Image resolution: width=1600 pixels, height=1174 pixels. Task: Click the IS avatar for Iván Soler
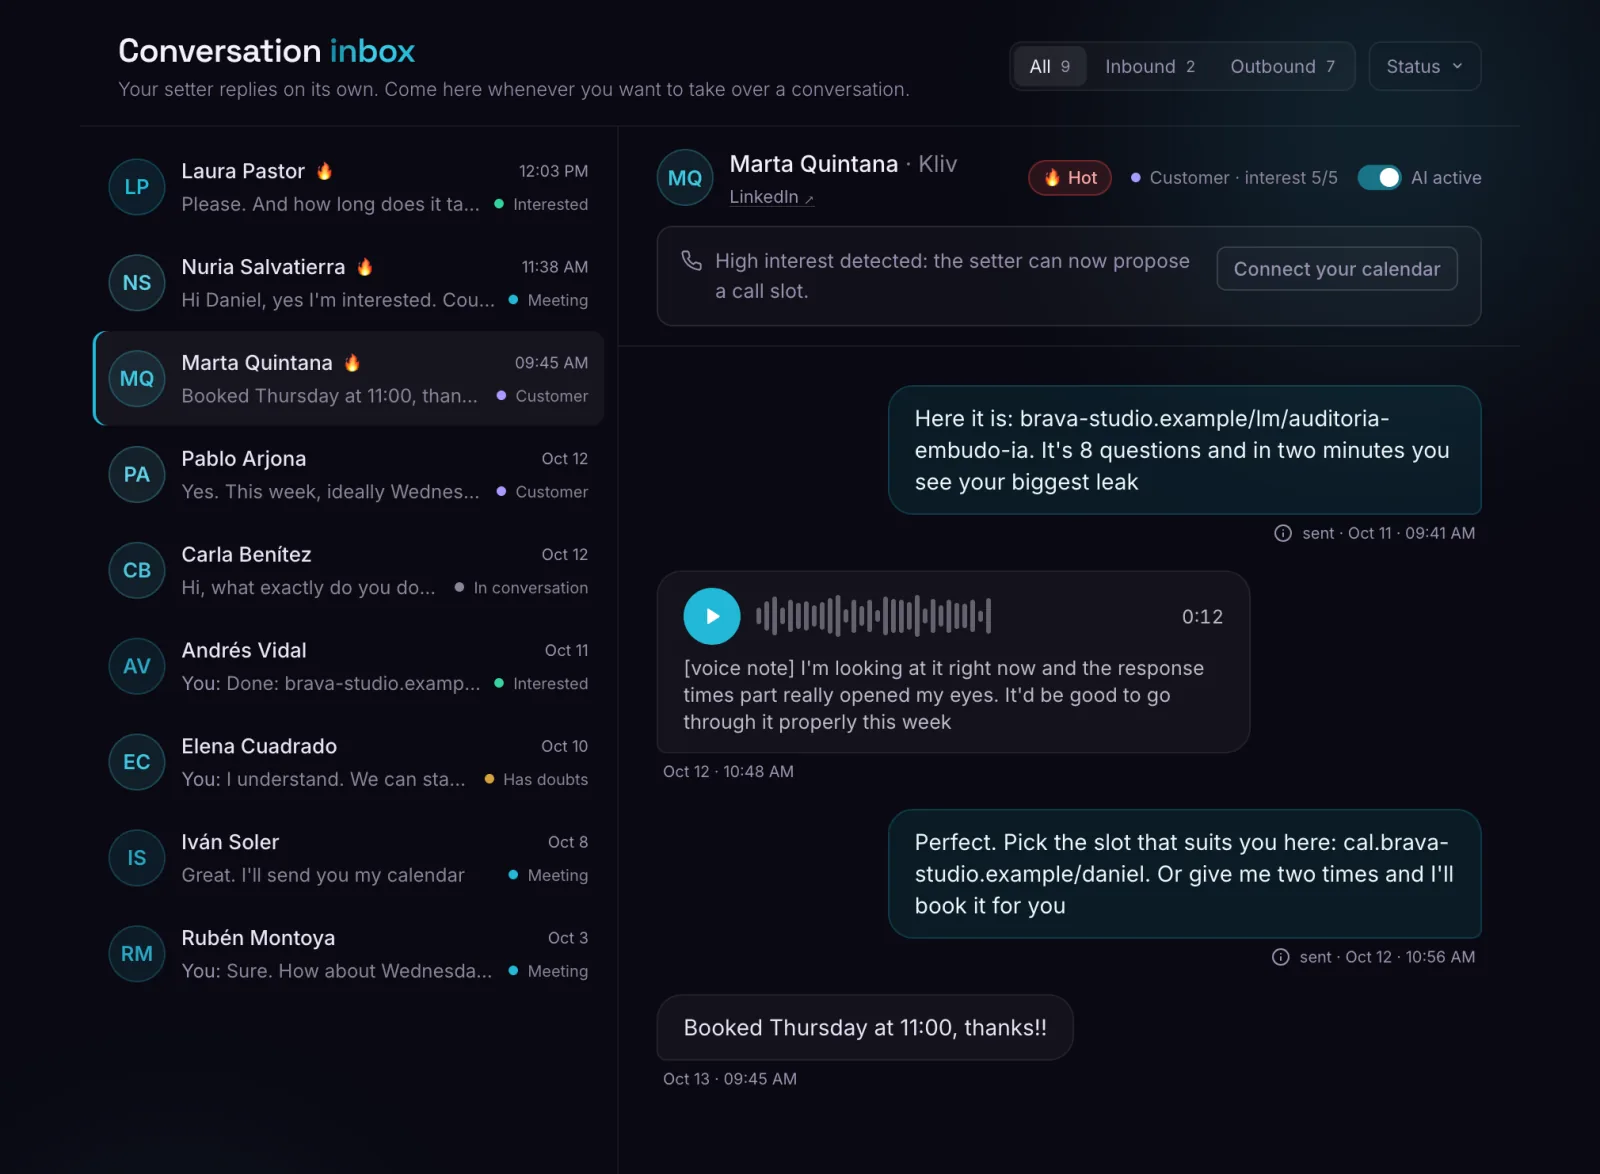[x=137, y=858]
